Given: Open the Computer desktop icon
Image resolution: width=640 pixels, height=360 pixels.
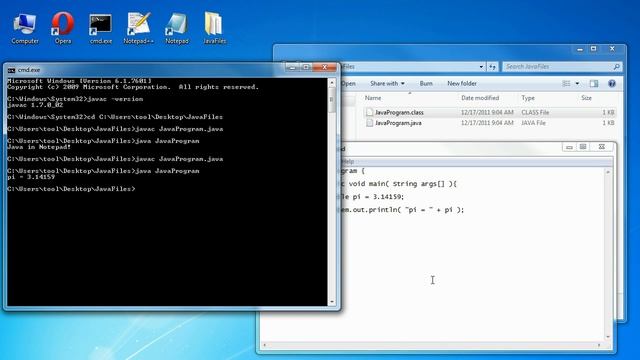Looking at the screenshot, I should point(25,28).
